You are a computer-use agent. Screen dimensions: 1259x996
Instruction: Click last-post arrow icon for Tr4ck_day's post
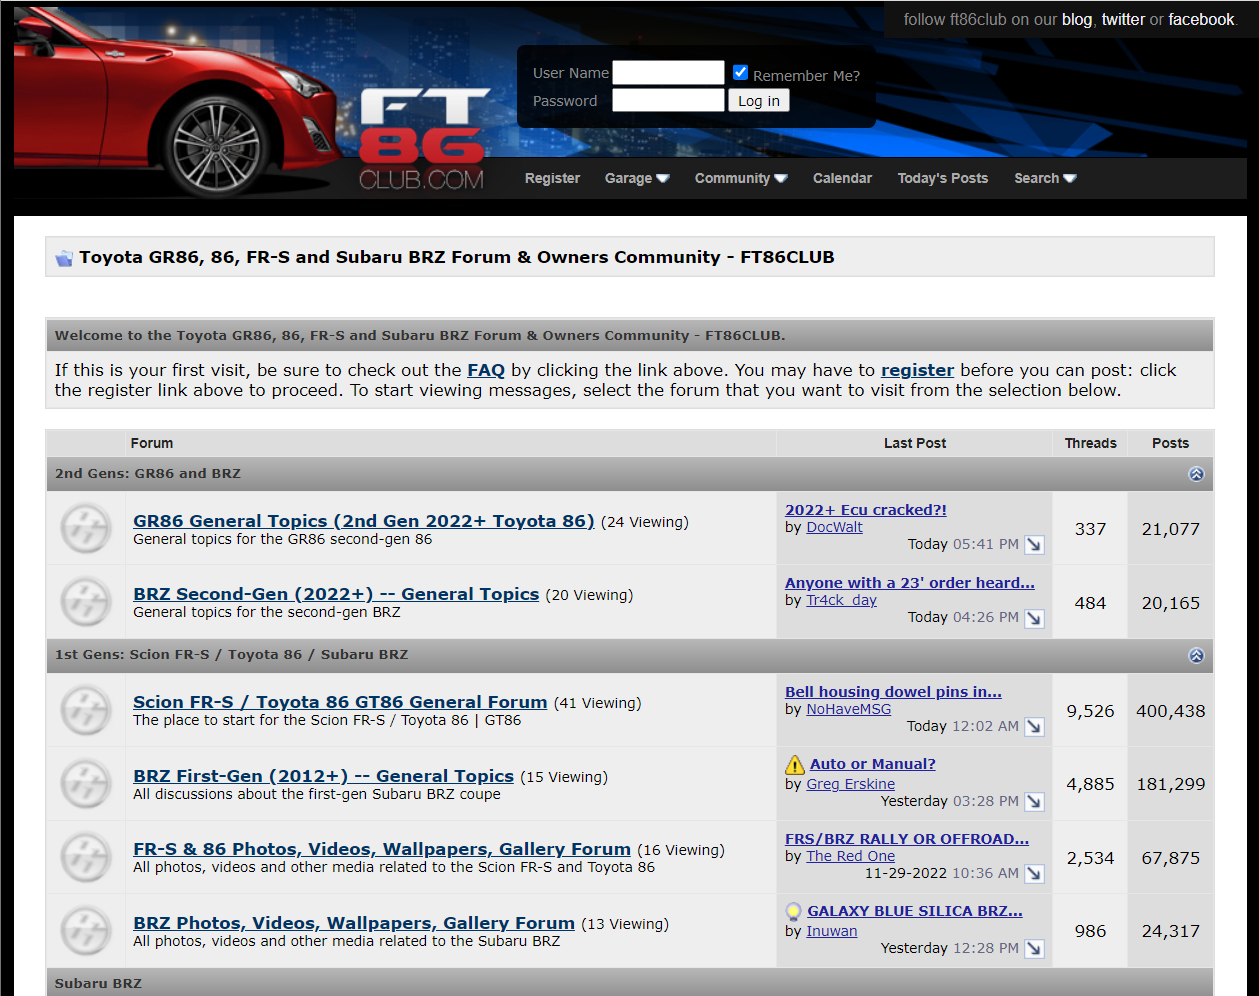(1034, 618)
